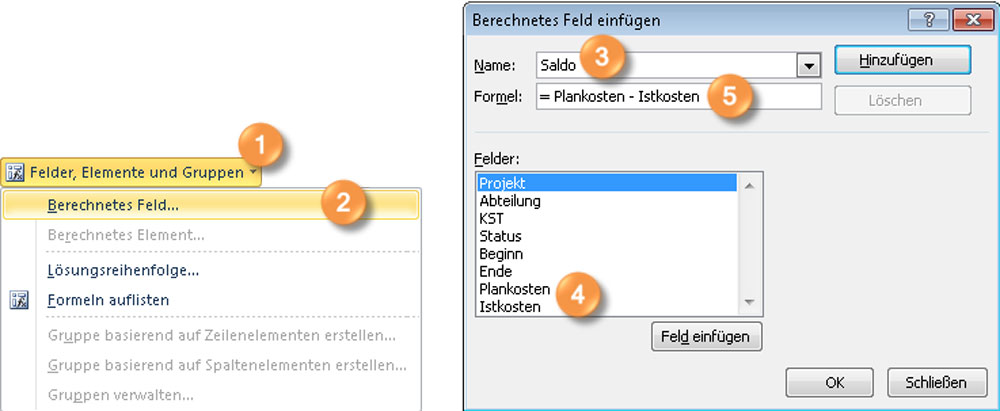1000x411 pixels.
Task: Select Abteilung in the Felder list
Action: point(510,201)
